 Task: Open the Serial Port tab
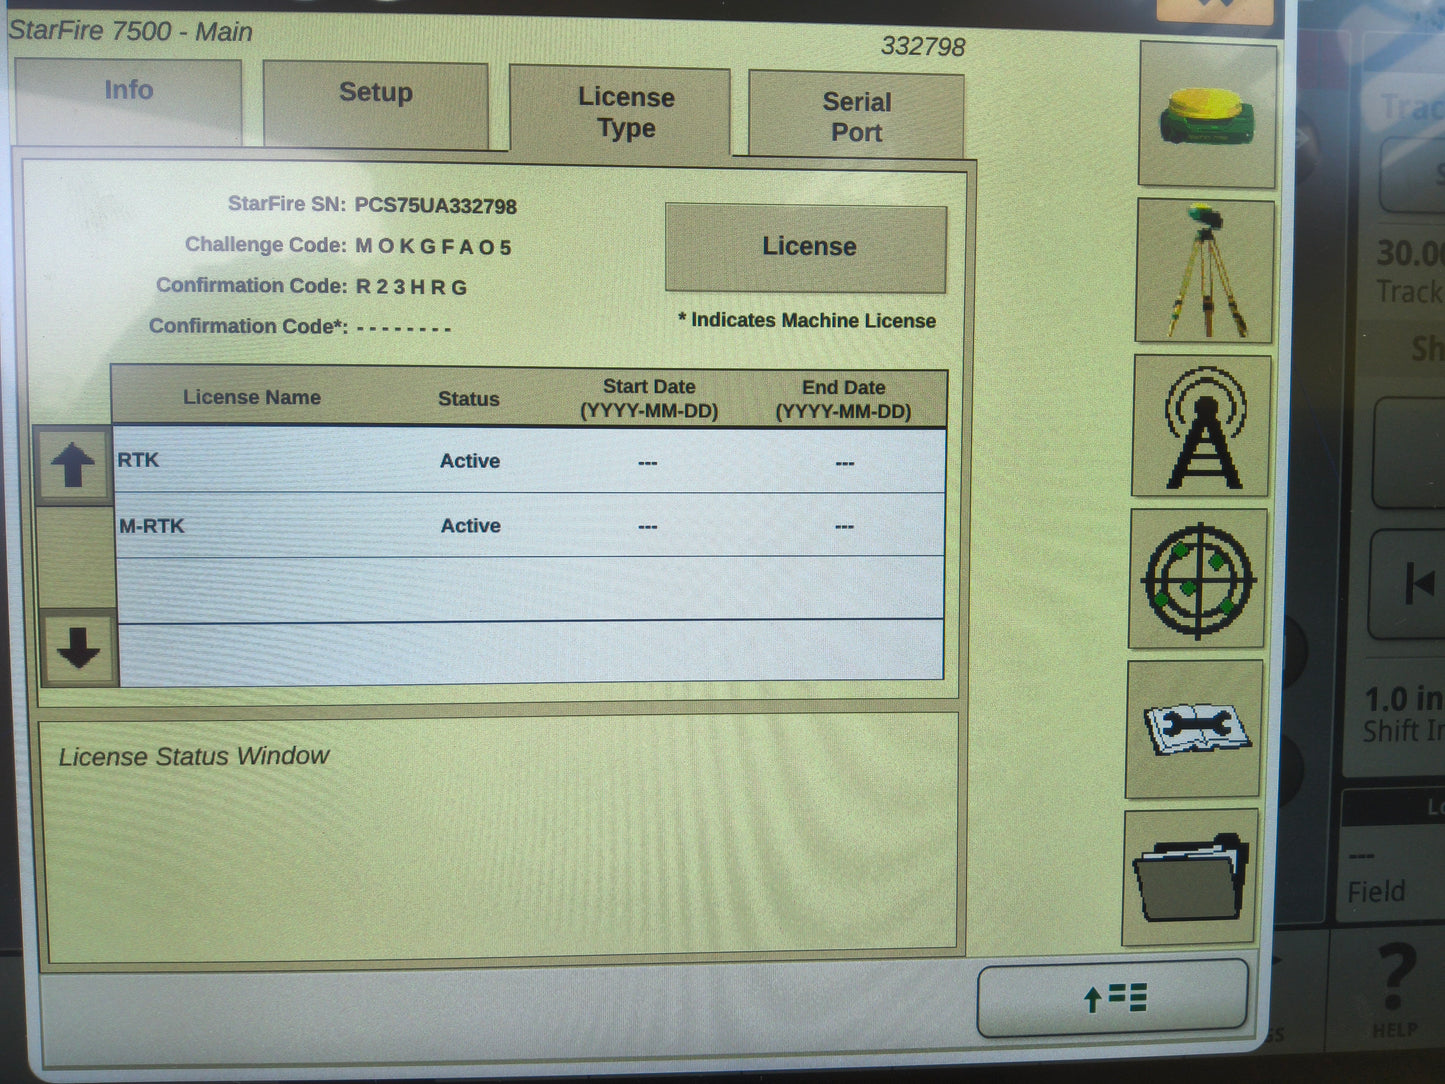pos(856,116)
